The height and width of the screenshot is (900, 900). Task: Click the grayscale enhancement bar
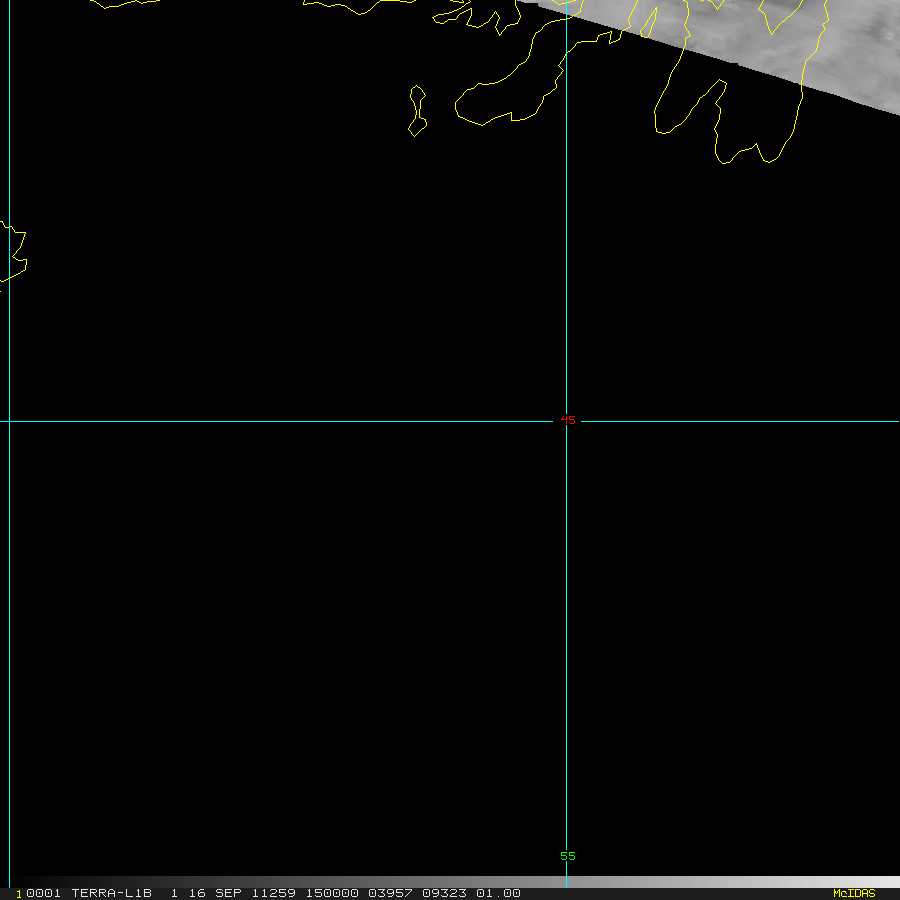click(450, 882)
